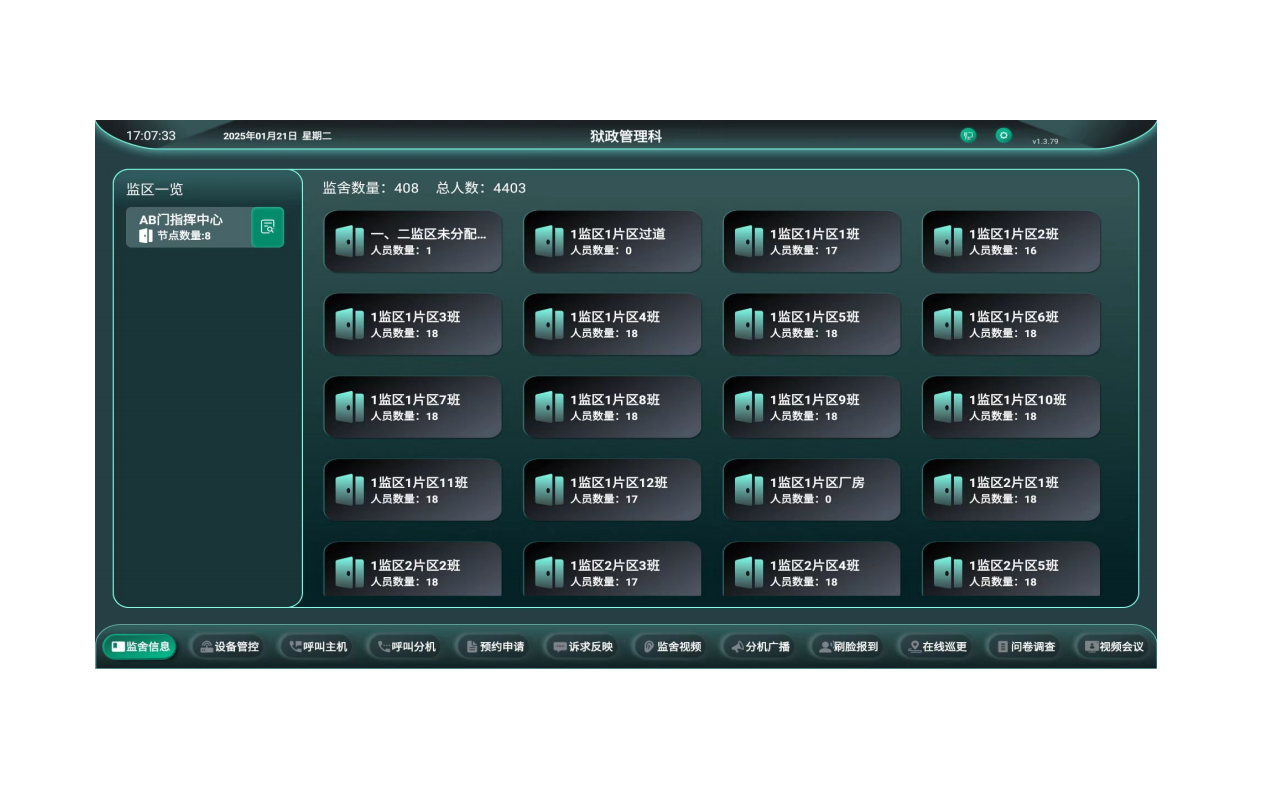
Task: Click the 1监区2片区4班 cell card
Action: click(x=812, y=571)
